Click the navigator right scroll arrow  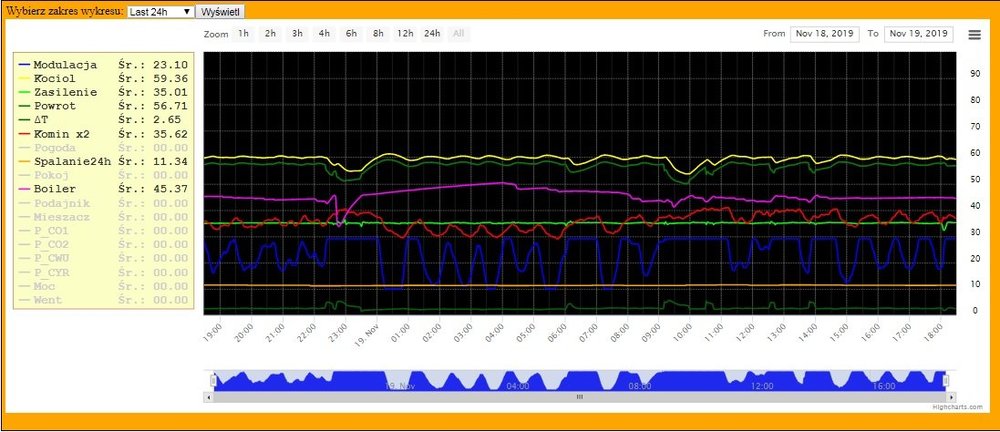pyautogui.click(x=950, y=397)
